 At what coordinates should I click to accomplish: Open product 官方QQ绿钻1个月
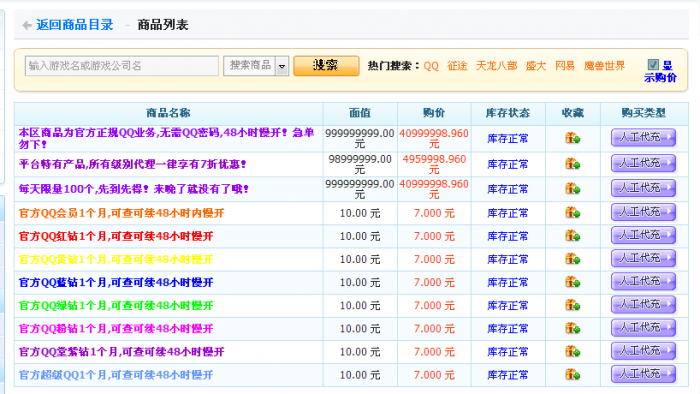point(116,306)
